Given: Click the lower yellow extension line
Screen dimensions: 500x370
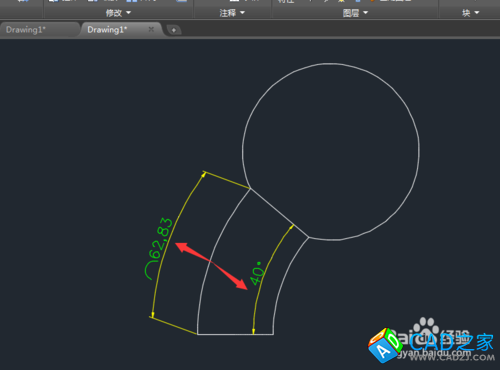Looking at the screenshot, I should (173, 325).
